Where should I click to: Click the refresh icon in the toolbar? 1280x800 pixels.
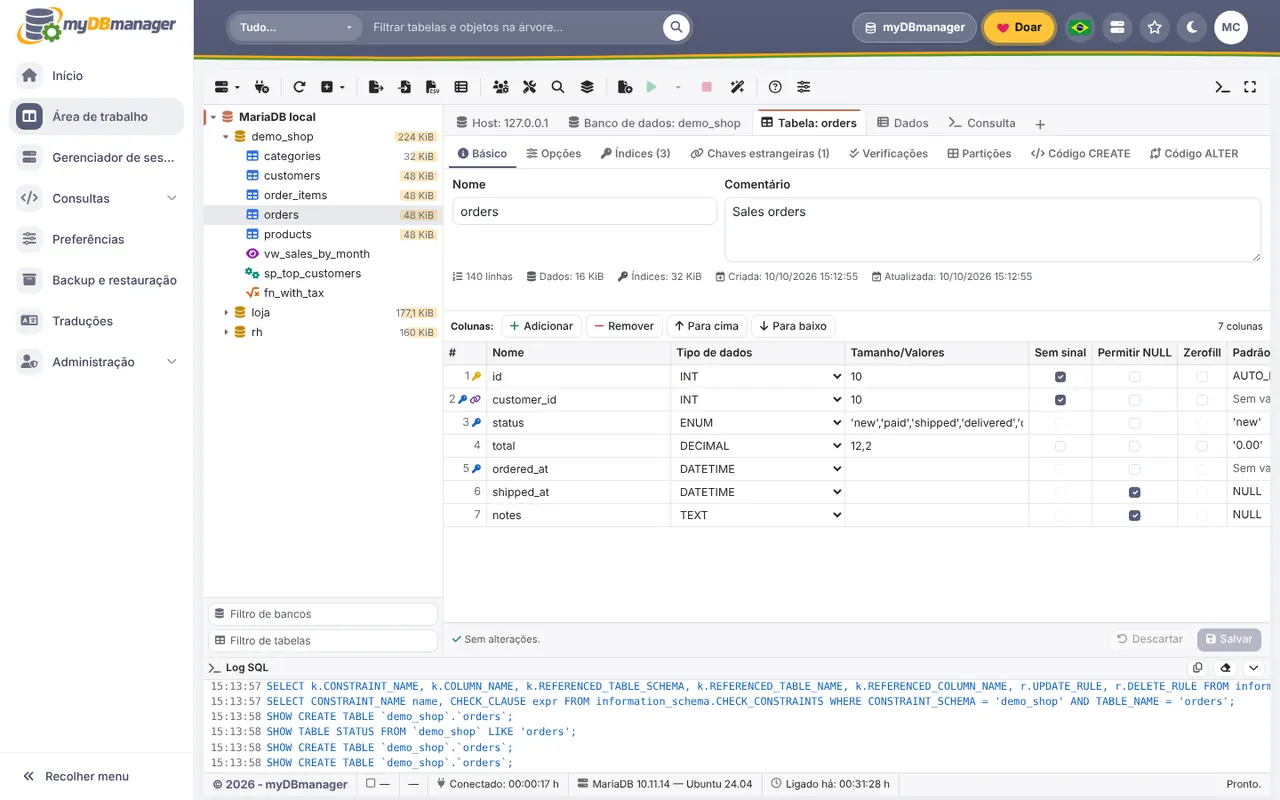[299, 87]
